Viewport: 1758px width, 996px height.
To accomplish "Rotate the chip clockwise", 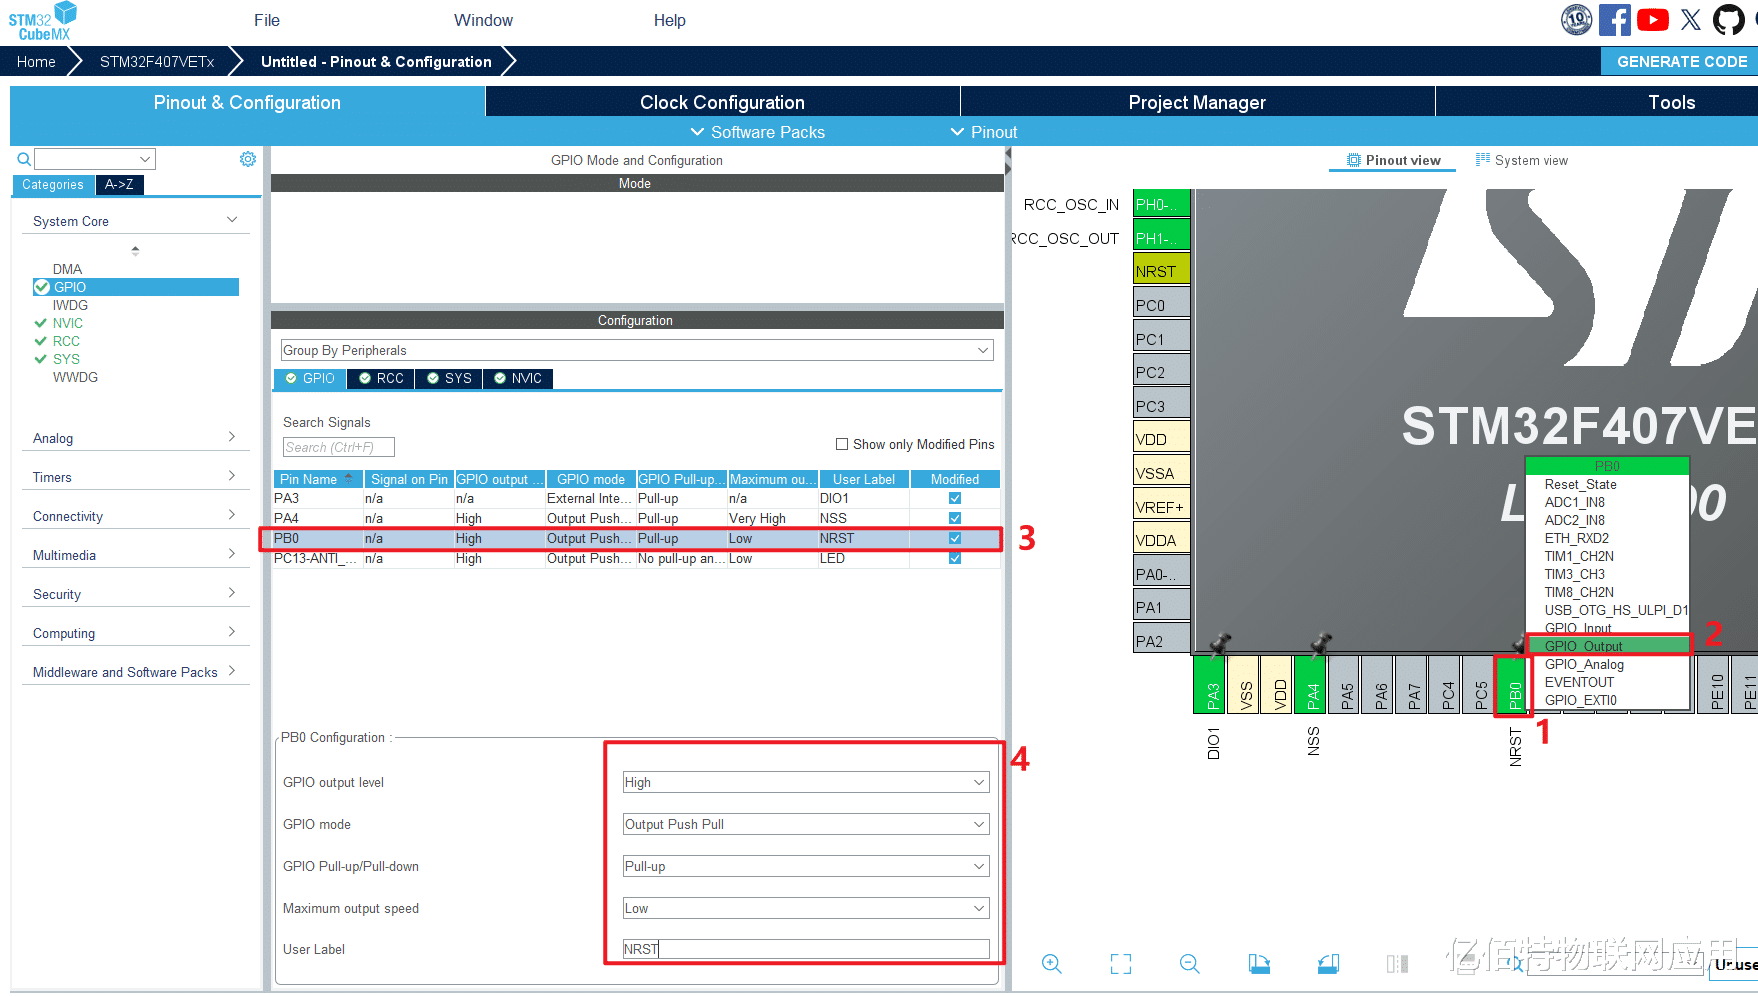I will point(1259,963).
